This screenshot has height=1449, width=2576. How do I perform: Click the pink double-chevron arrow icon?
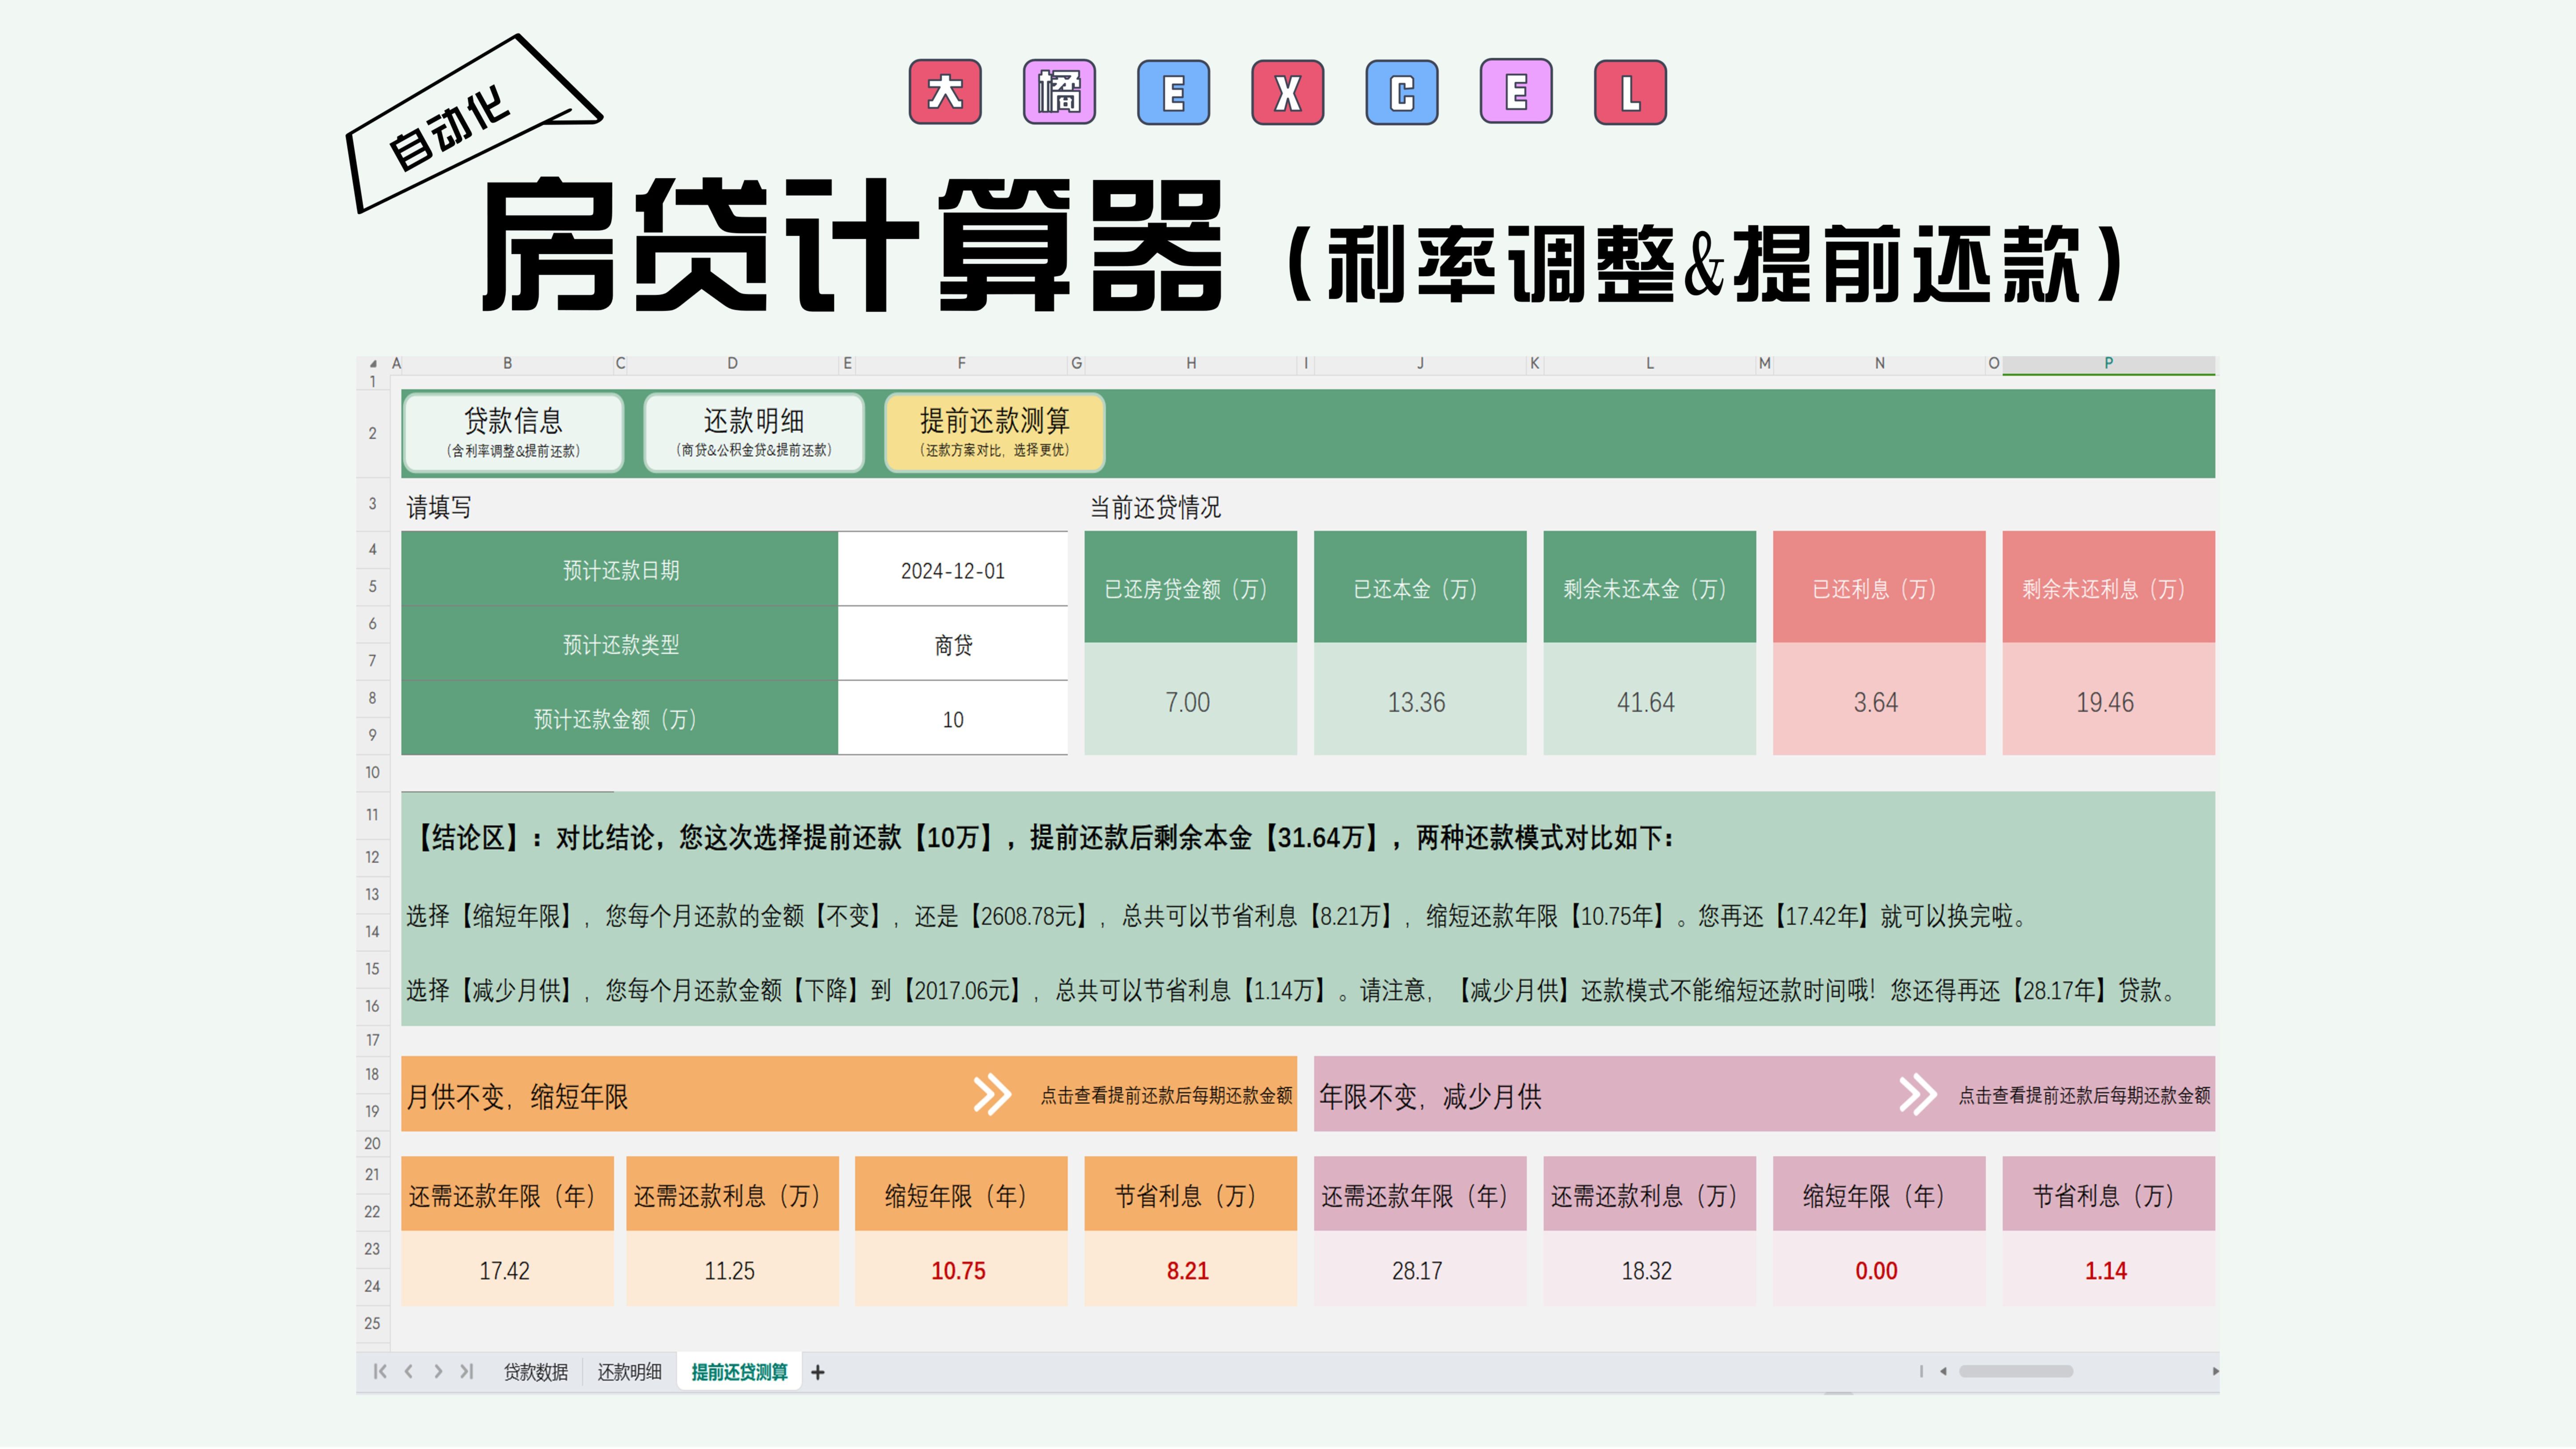click(1917, 1095)
